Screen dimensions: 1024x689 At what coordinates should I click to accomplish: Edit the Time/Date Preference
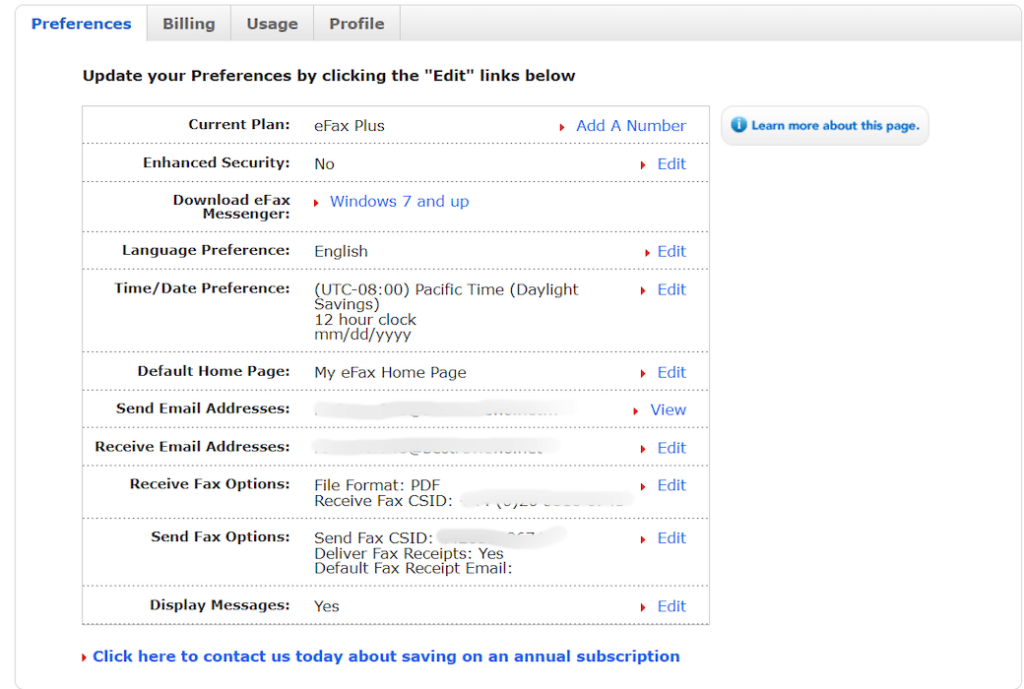(671, 289)
